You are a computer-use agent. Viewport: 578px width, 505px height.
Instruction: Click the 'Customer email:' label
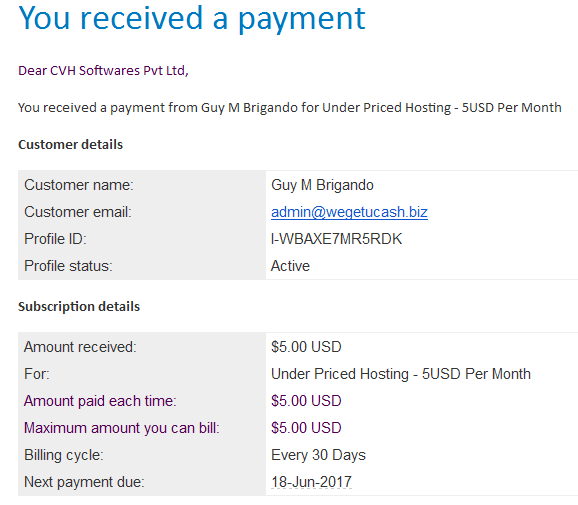[x=78, y=212]
